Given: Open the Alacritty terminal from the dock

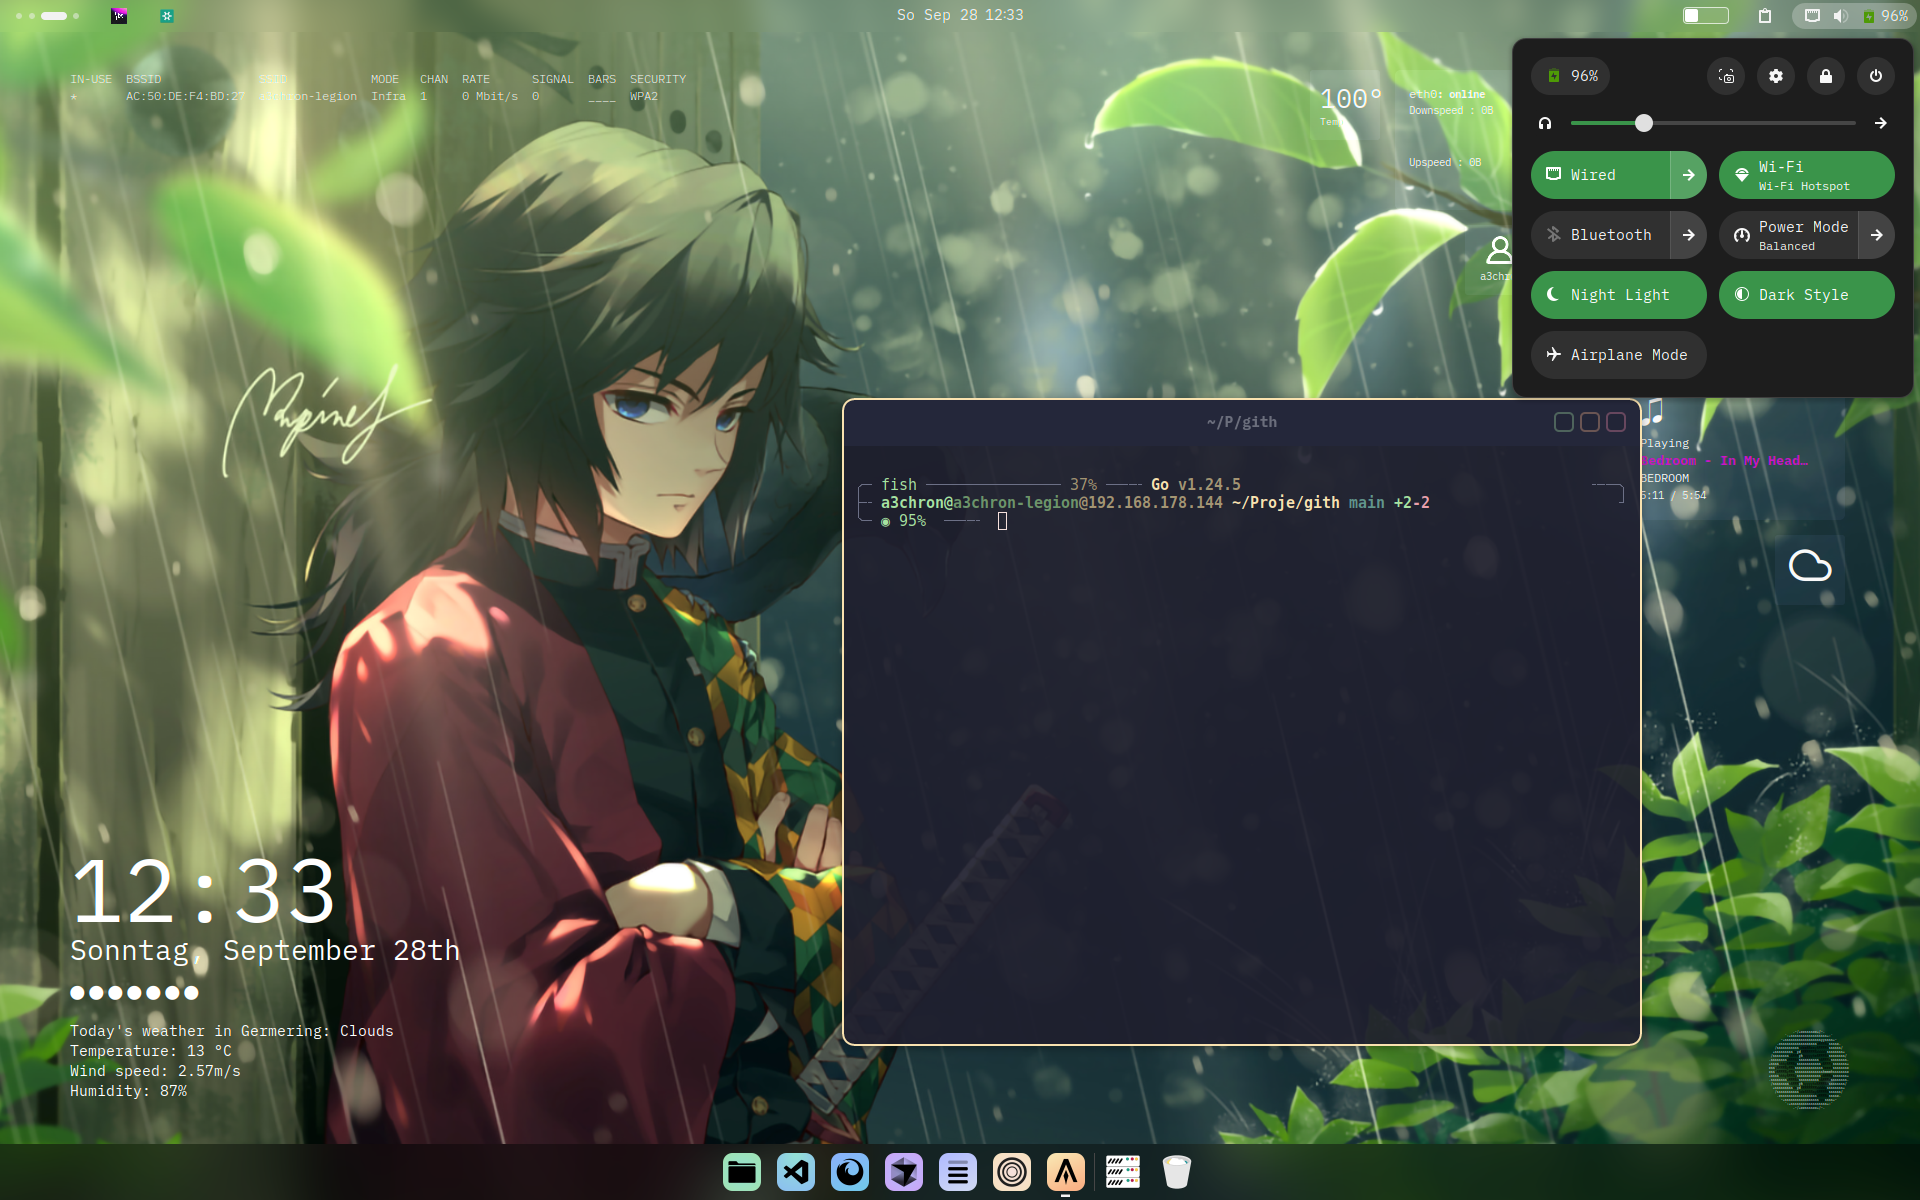Looking at the screenshot, I should click(x=1066, y=1172).
